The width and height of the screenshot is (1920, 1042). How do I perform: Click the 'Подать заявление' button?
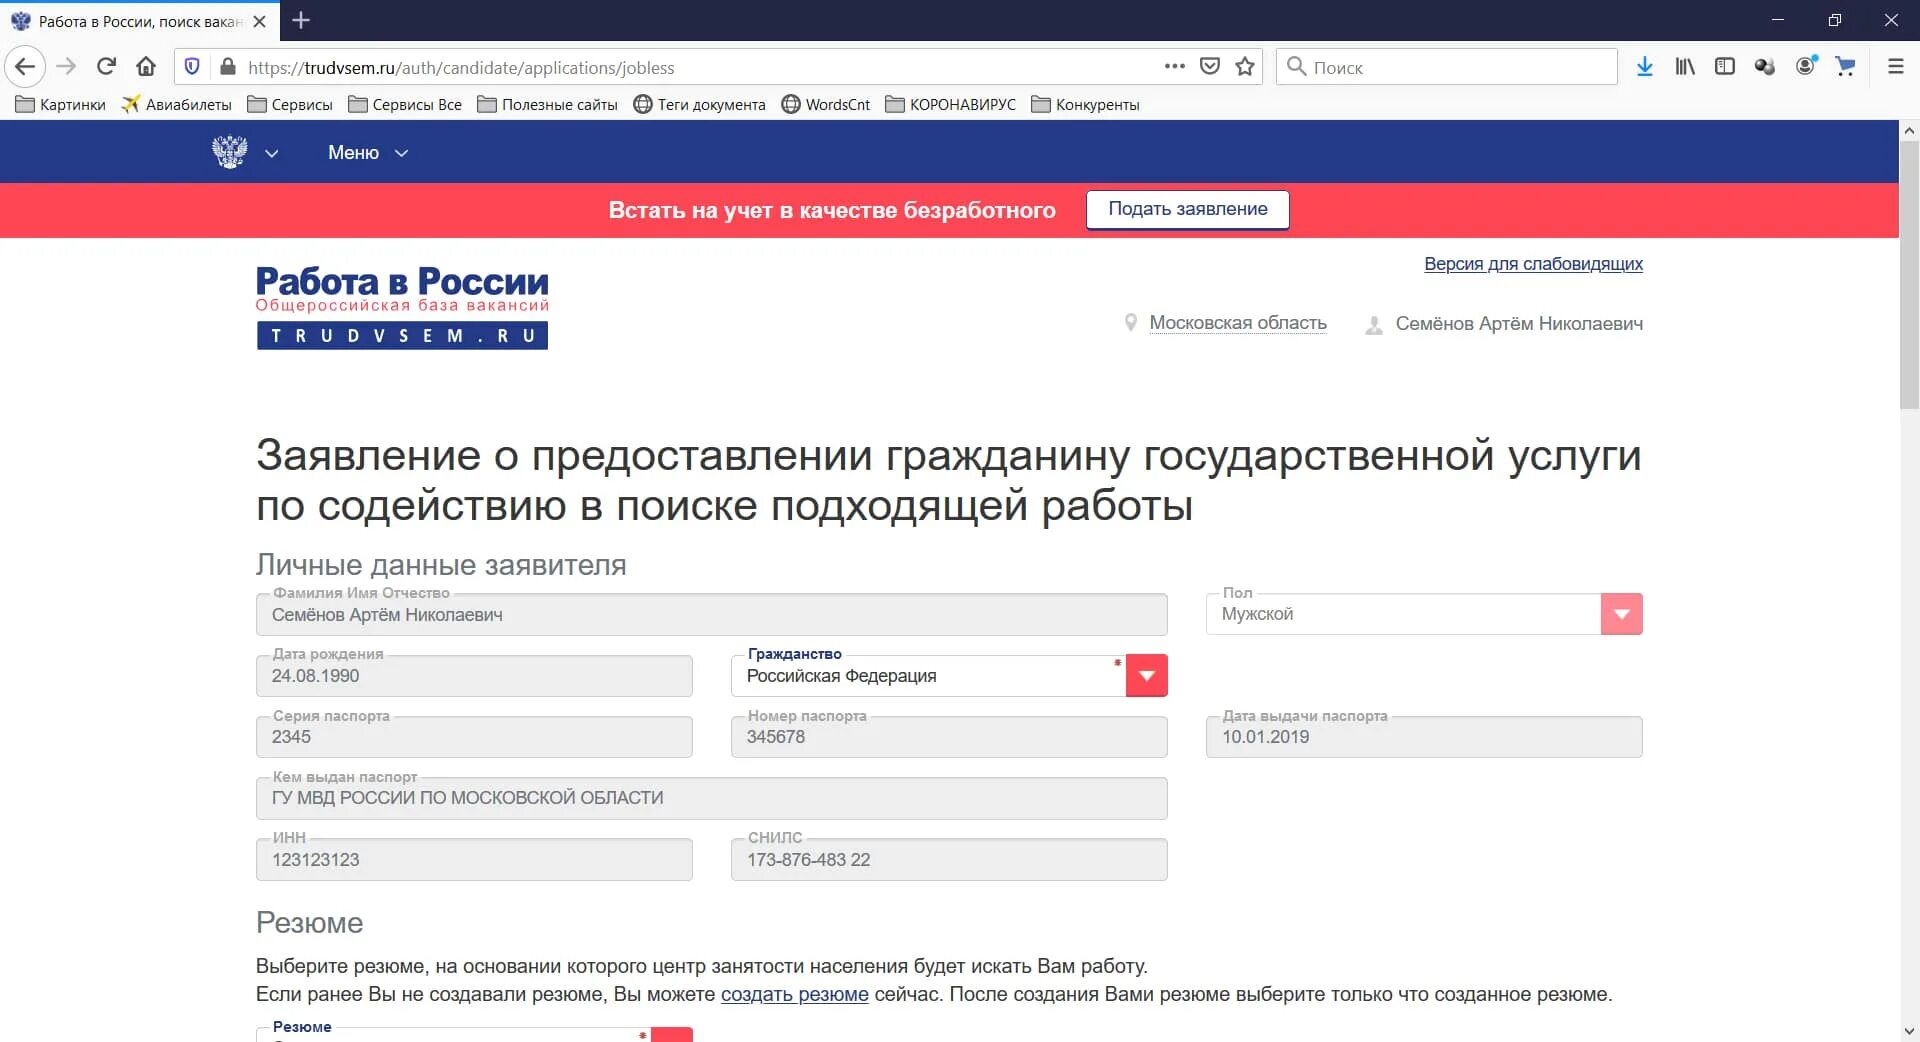pyautogui.click(x=1188, y=209)
